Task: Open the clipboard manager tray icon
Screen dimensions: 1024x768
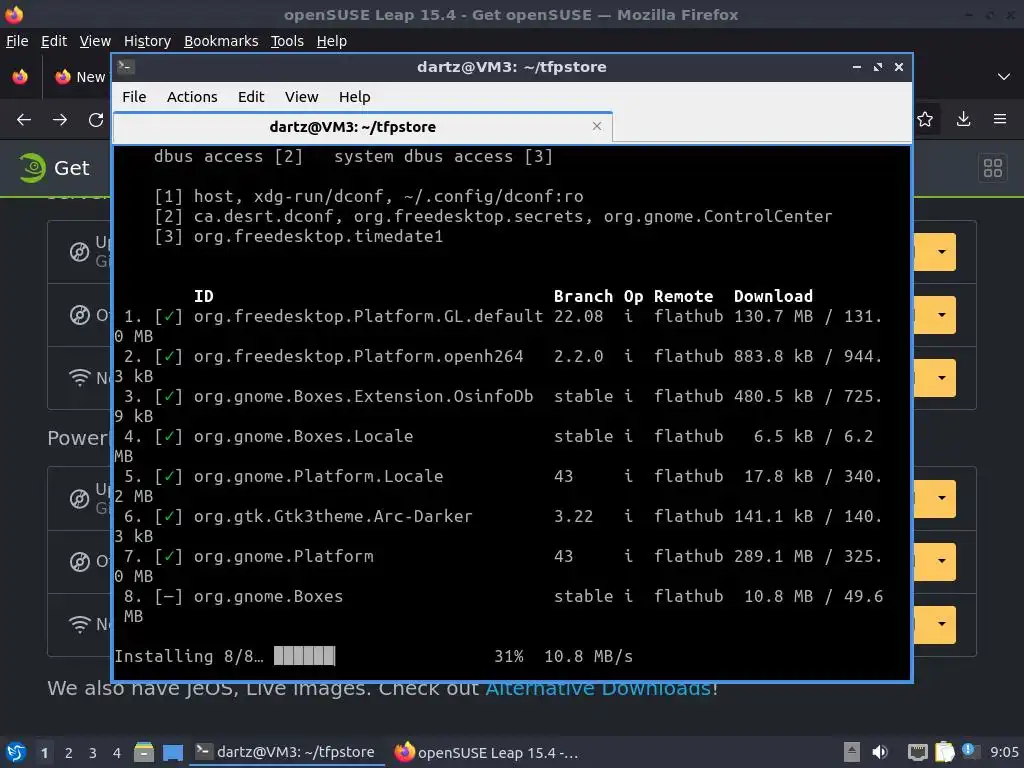Action: 945,752
